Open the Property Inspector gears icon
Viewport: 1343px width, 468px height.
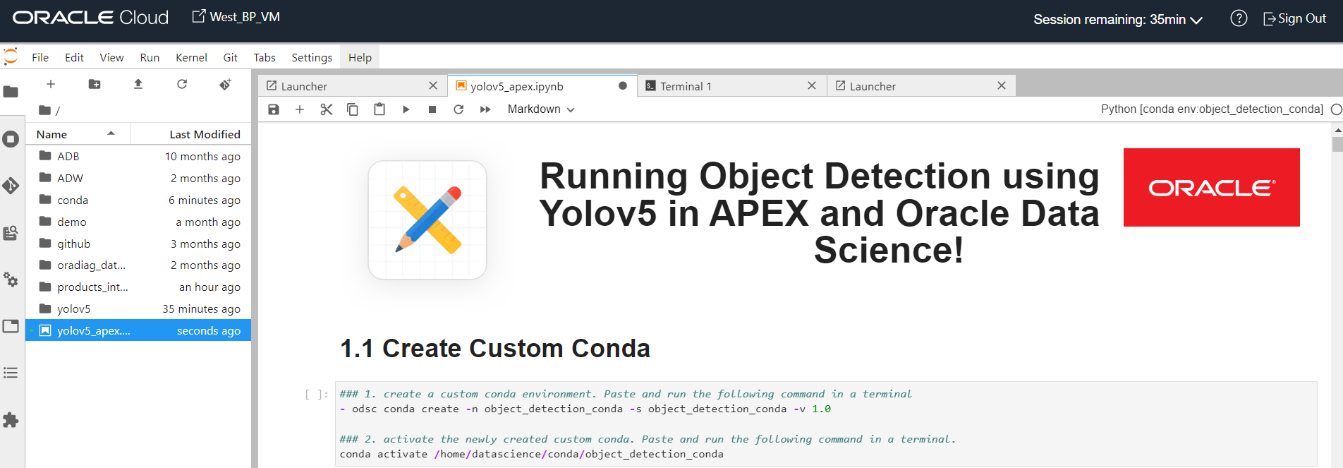coord(11,279)
